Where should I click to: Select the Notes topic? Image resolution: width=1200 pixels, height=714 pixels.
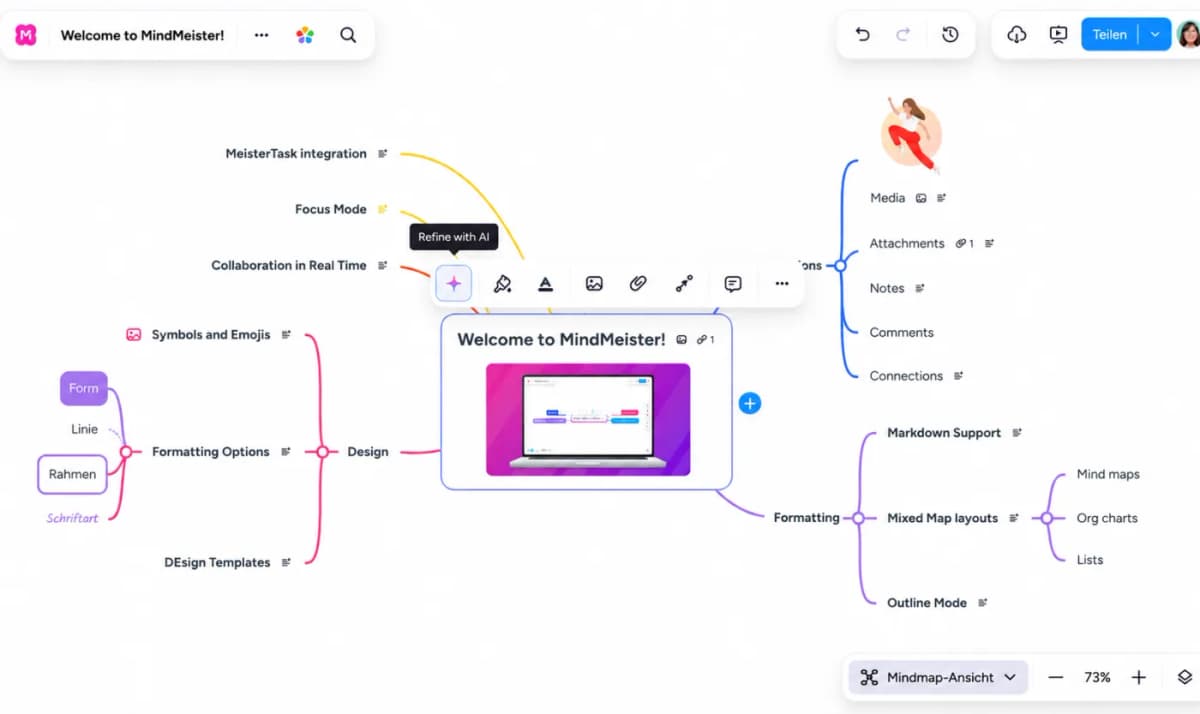pos(887,288)
